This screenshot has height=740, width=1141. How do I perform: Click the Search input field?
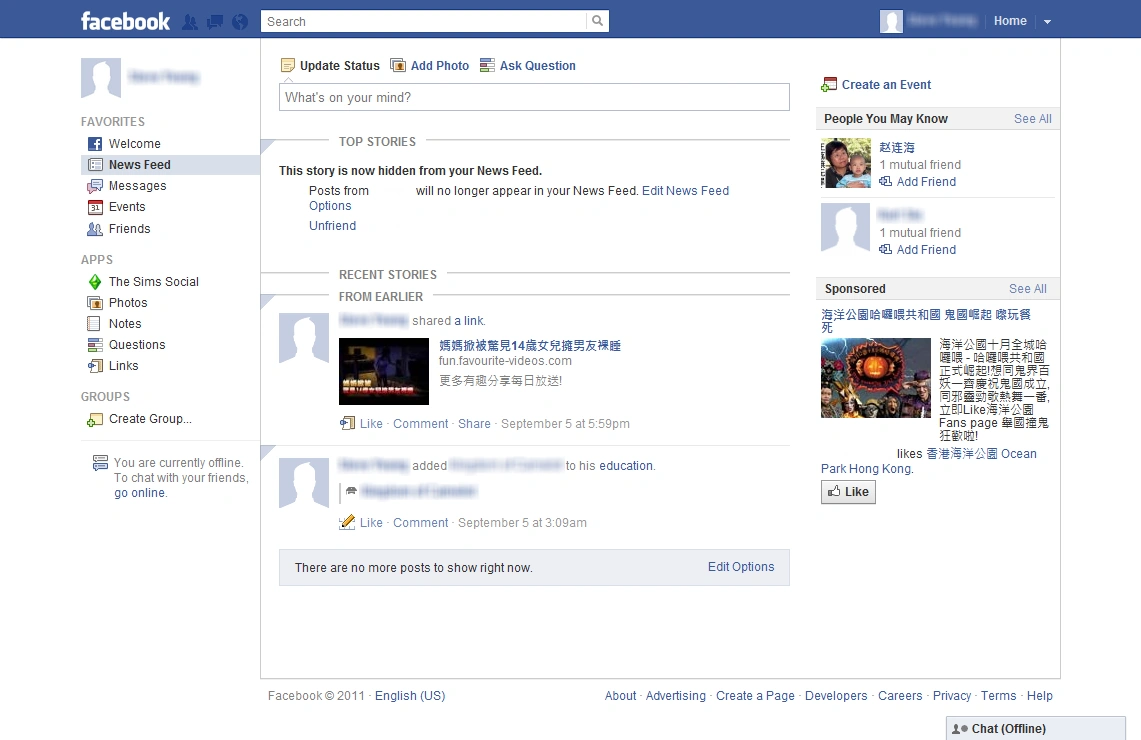pyautogui.click(x=424, y=21)
